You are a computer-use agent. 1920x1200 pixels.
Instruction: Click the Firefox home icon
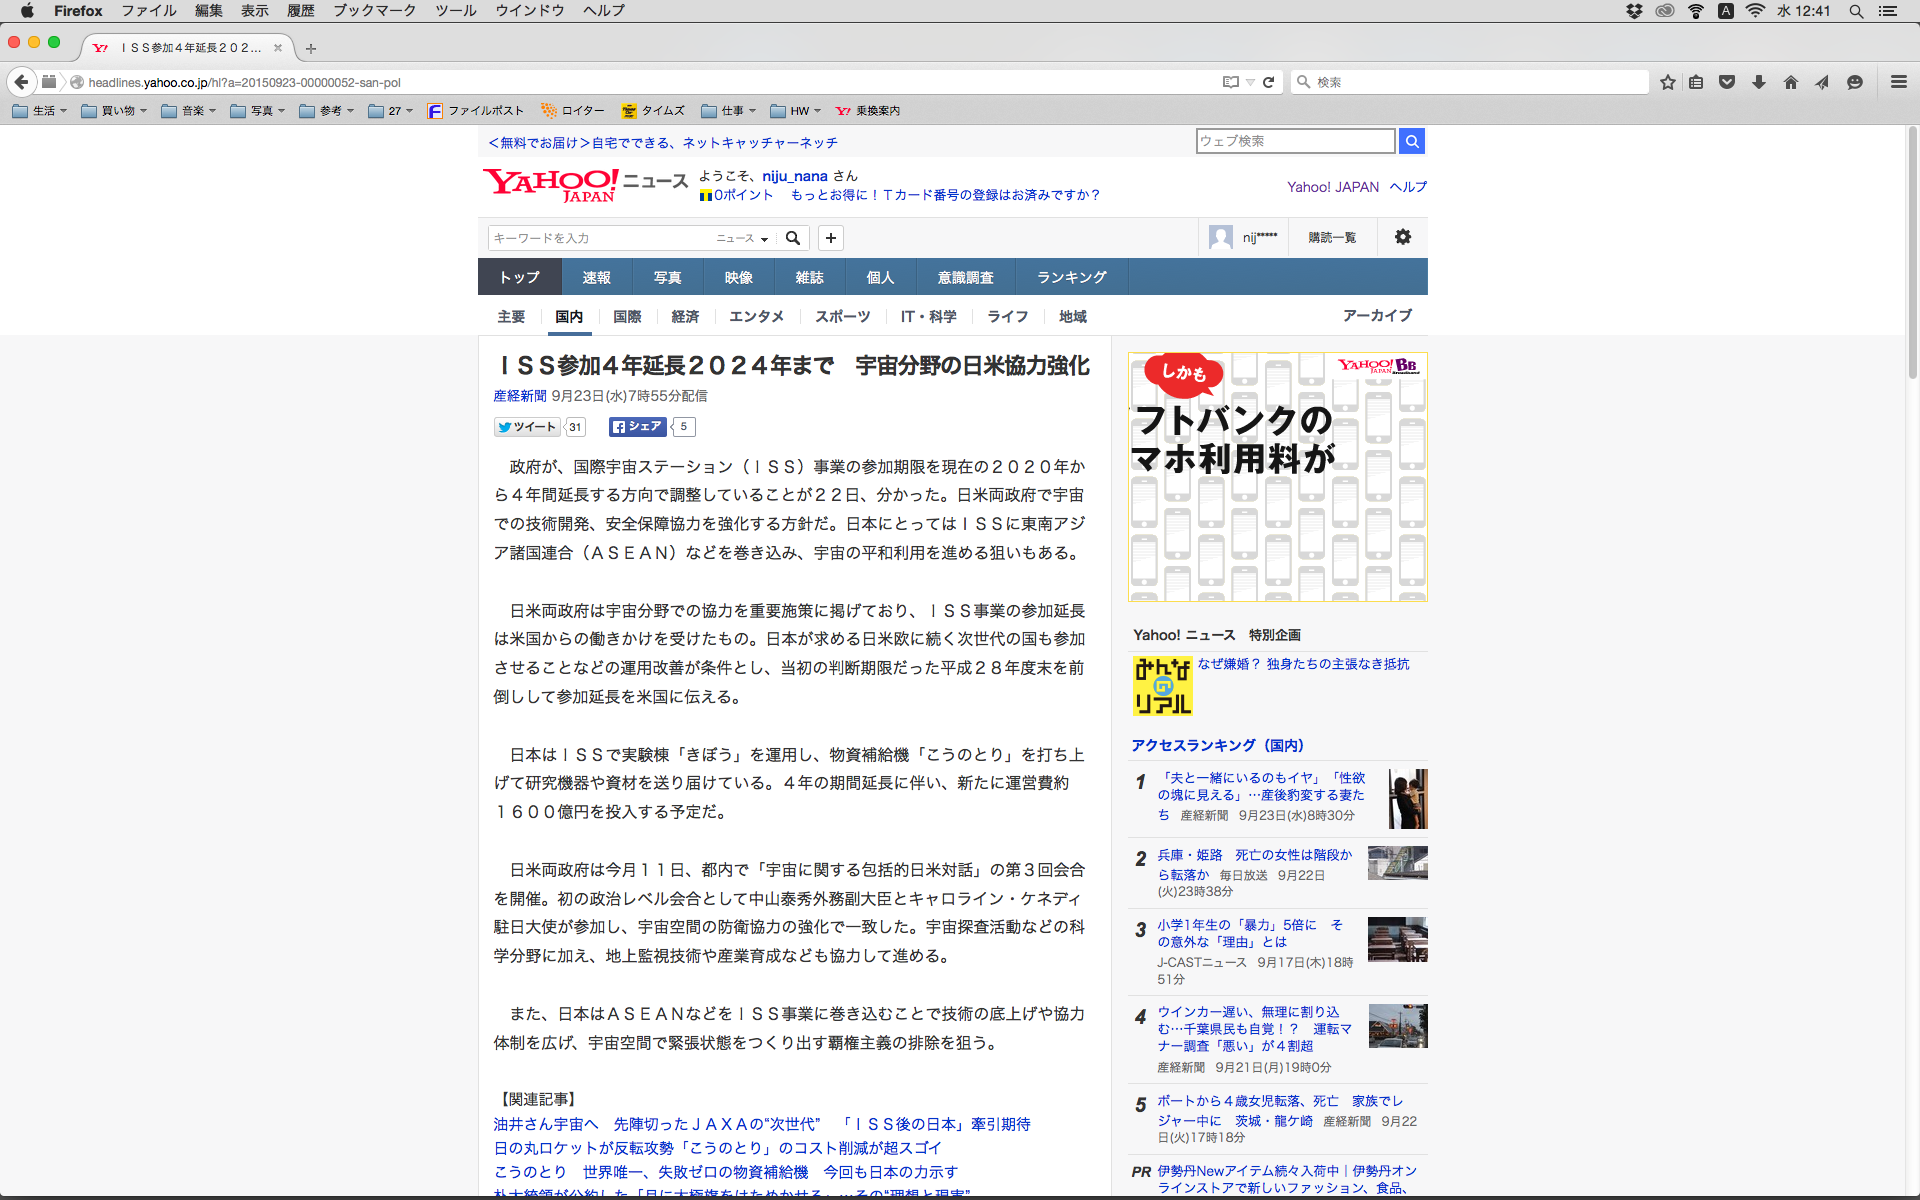click(x=1790, y=82)
